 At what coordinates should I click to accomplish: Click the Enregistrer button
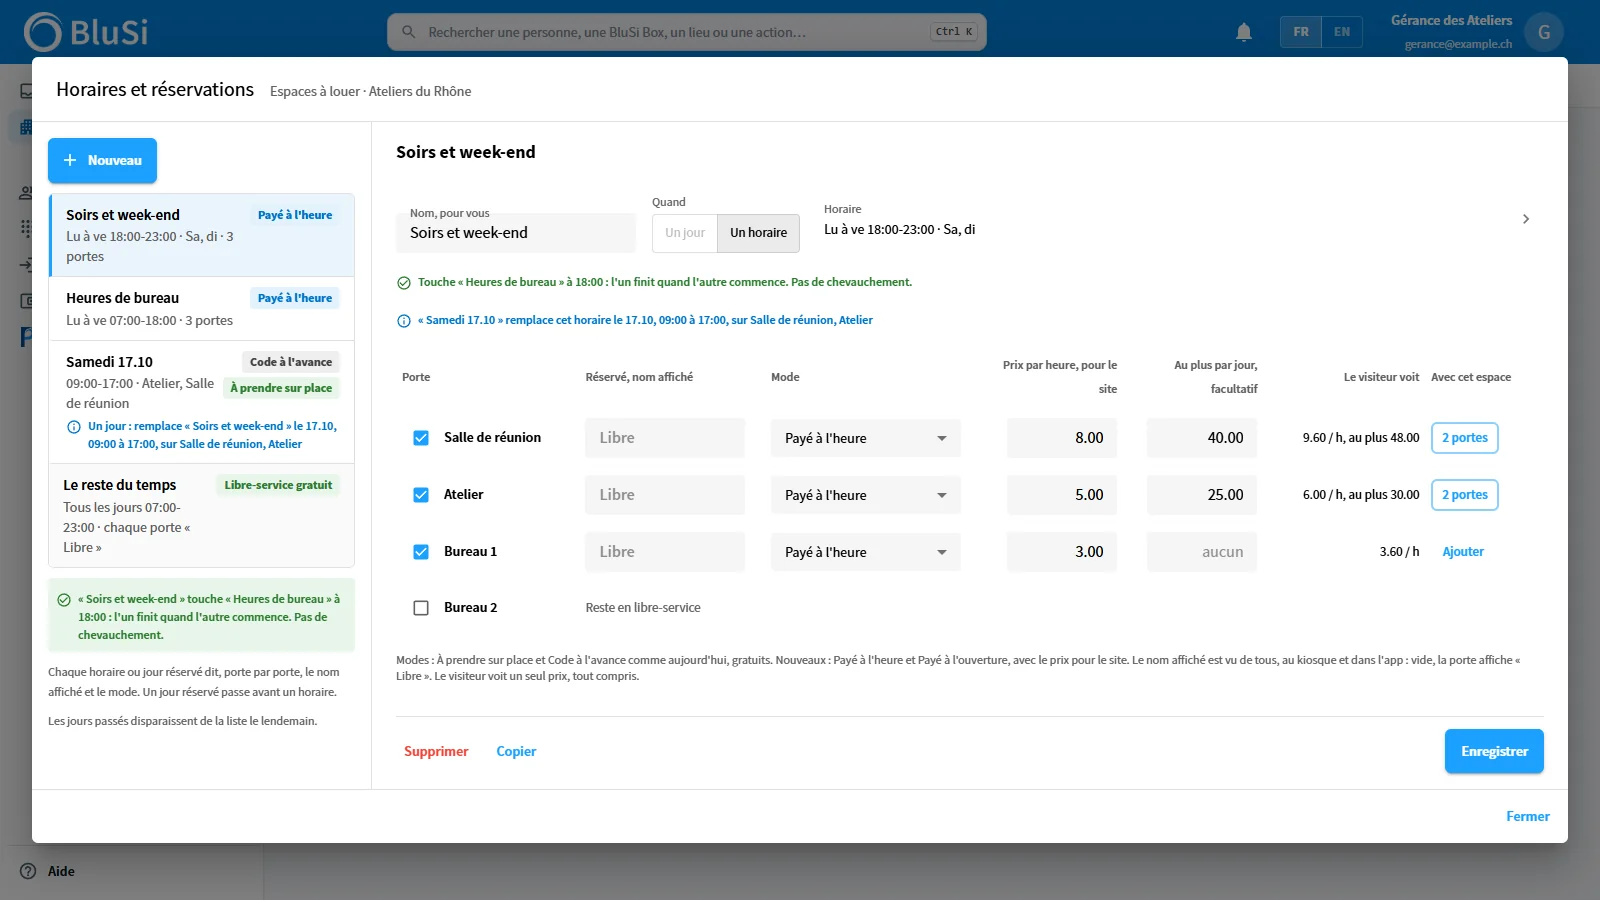tap(1494, 751)
